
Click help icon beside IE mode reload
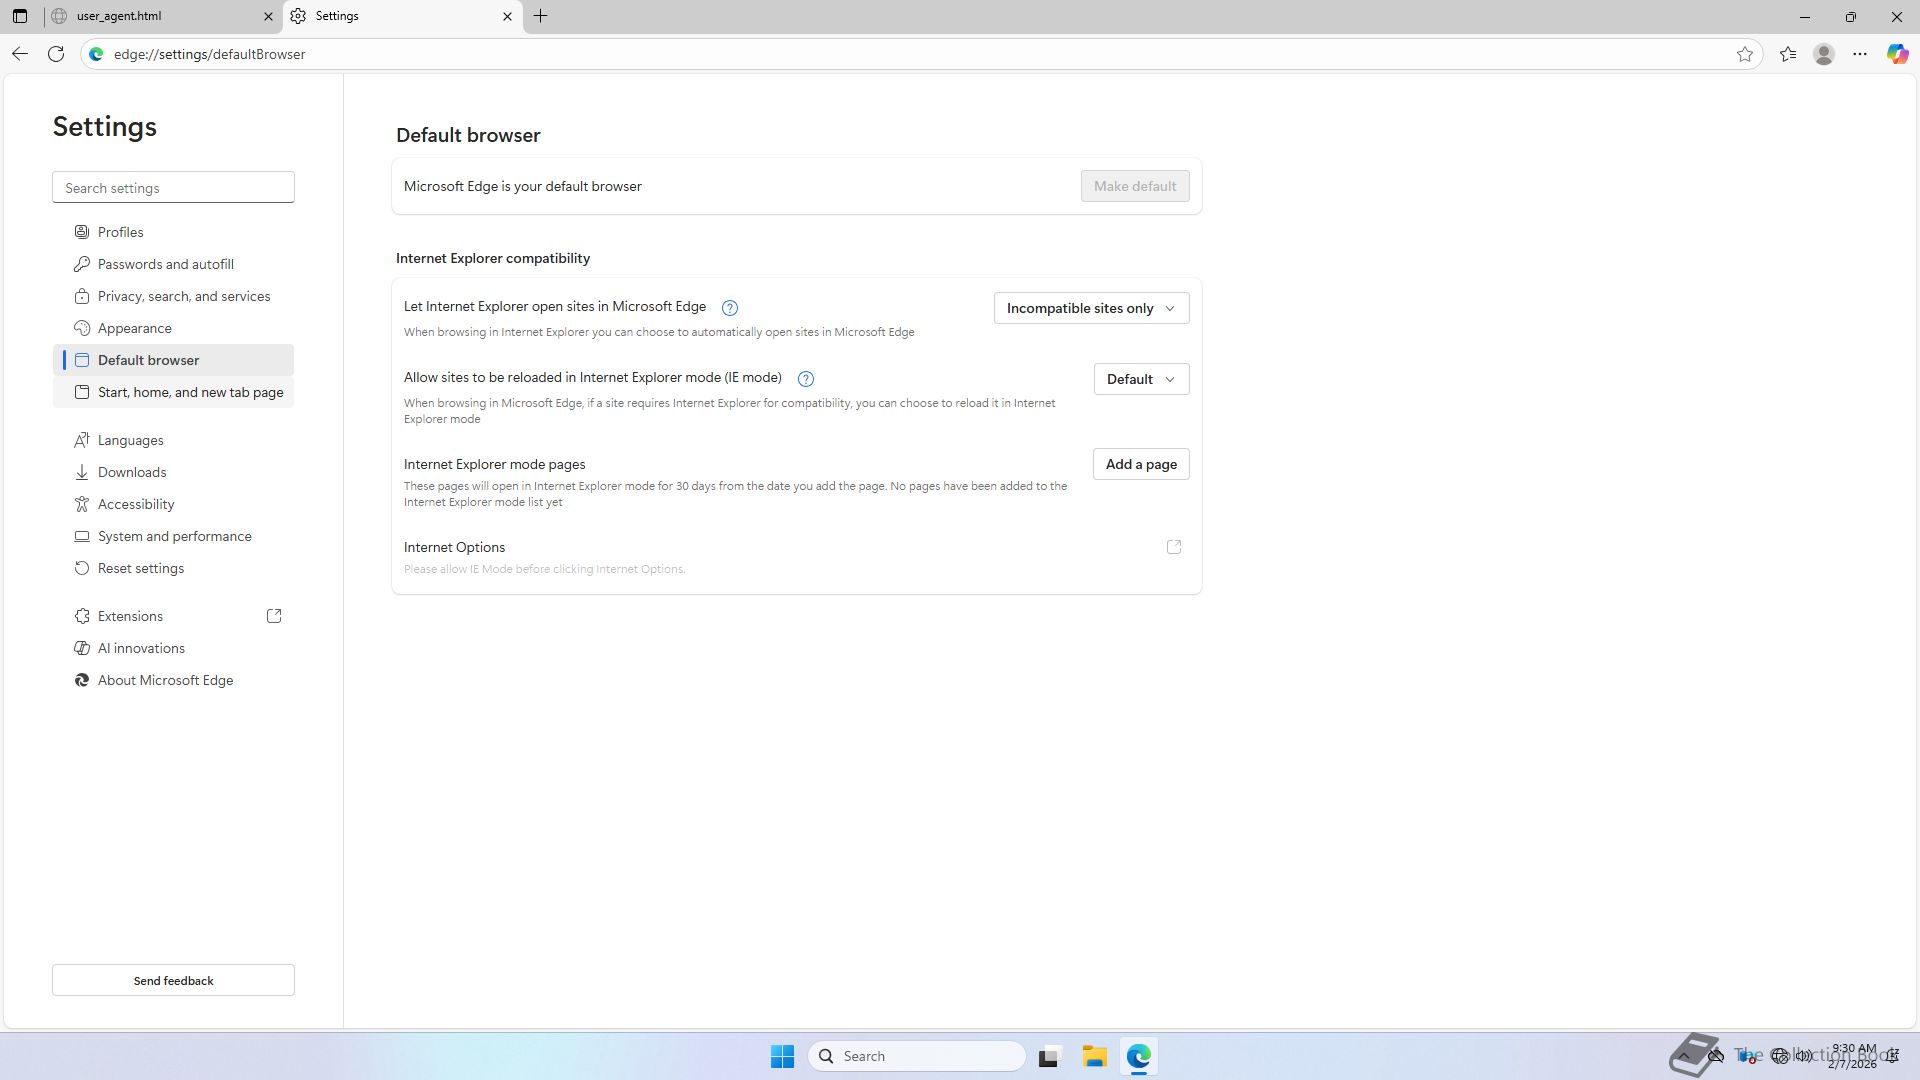click(805, 379)
